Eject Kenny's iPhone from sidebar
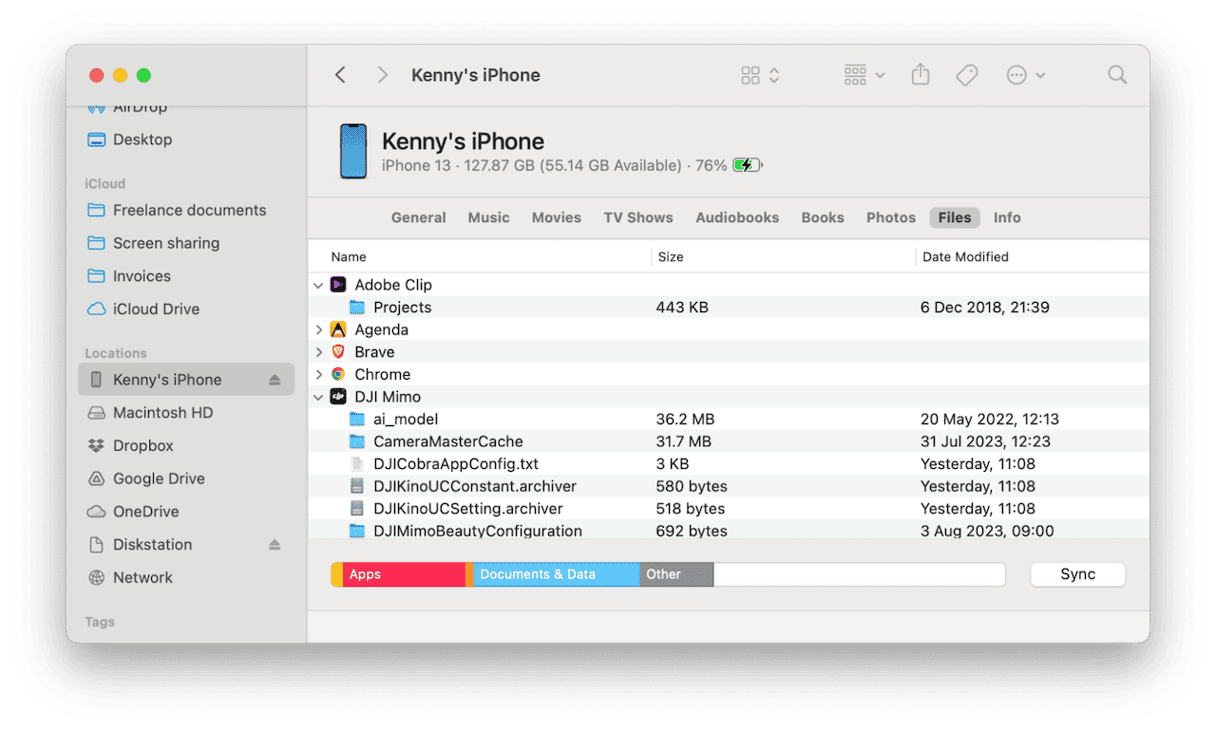1216x730 pixels. (275, 380)
